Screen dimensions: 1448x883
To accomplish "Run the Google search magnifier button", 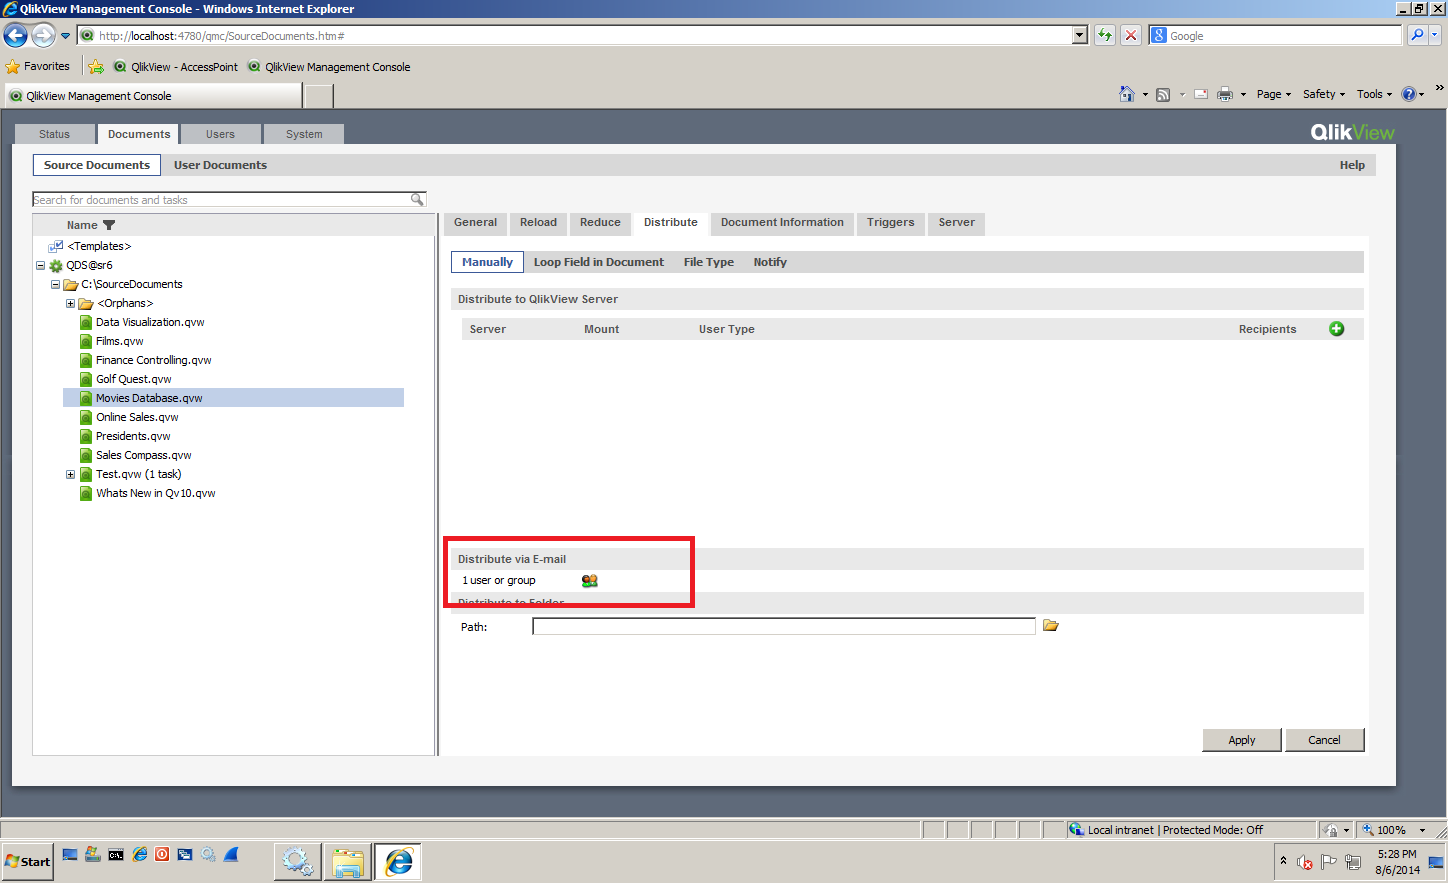I will pyautogui.click(x=1417, y=35).
